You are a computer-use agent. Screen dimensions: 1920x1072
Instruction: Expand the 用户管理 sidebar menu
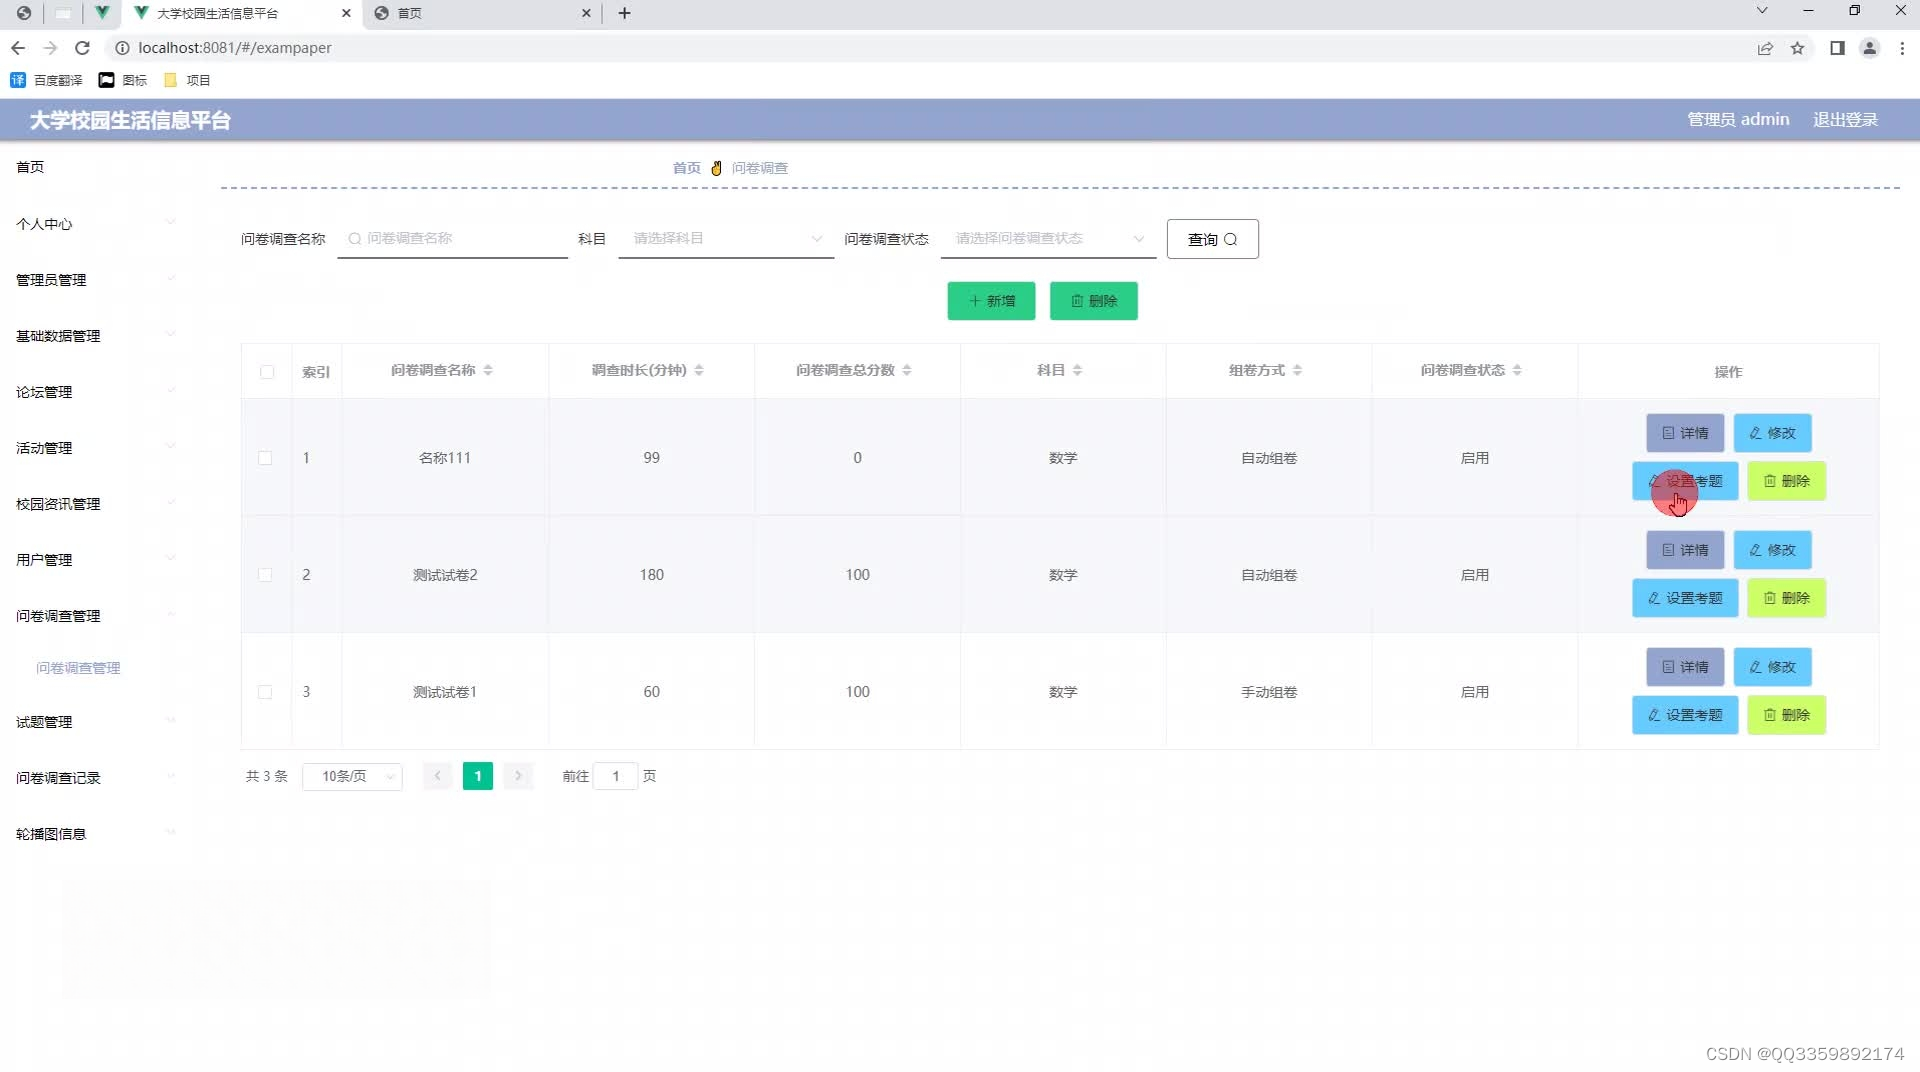95,560
